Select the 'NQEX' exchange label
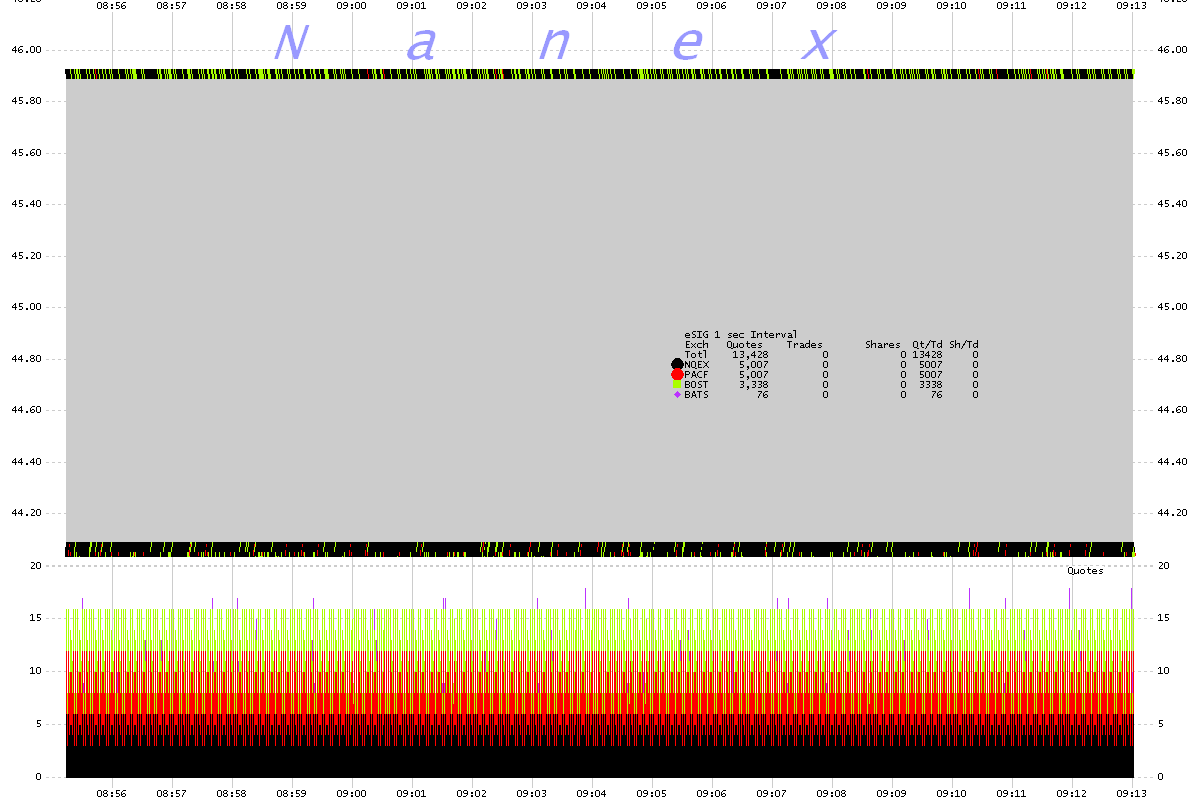 pos(696,364)
